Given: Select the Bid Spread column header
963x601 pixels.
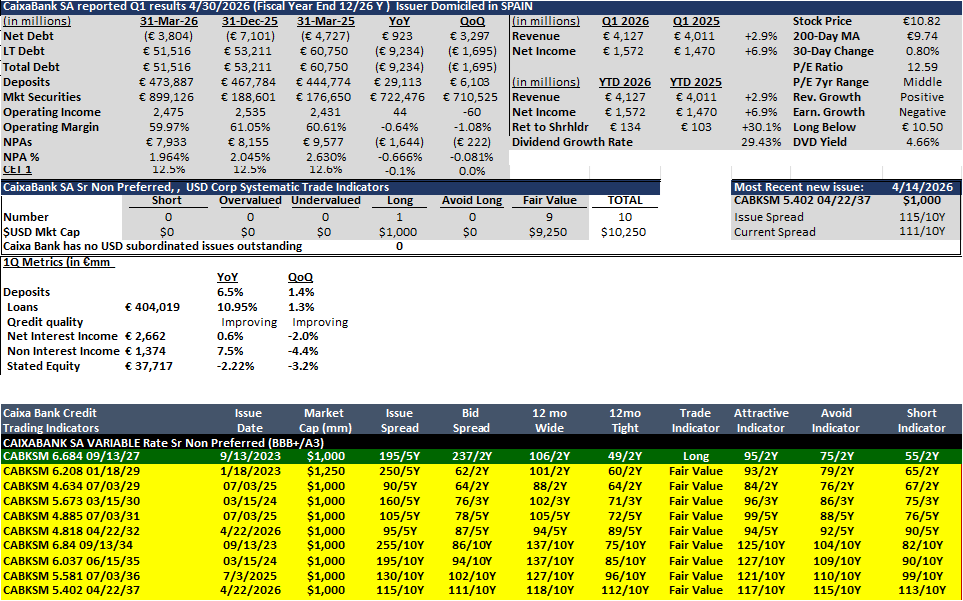Looking at the screenshot, I should (x=475, y=421).
